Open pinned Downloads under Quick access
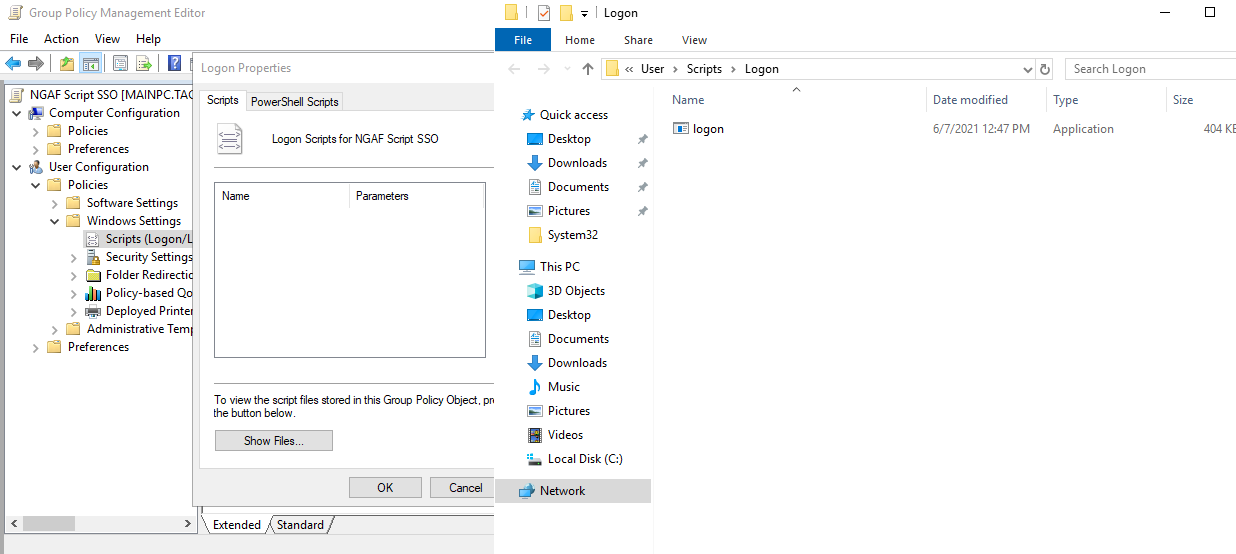Screen dimensions: 1236x554 click(577, 163)
